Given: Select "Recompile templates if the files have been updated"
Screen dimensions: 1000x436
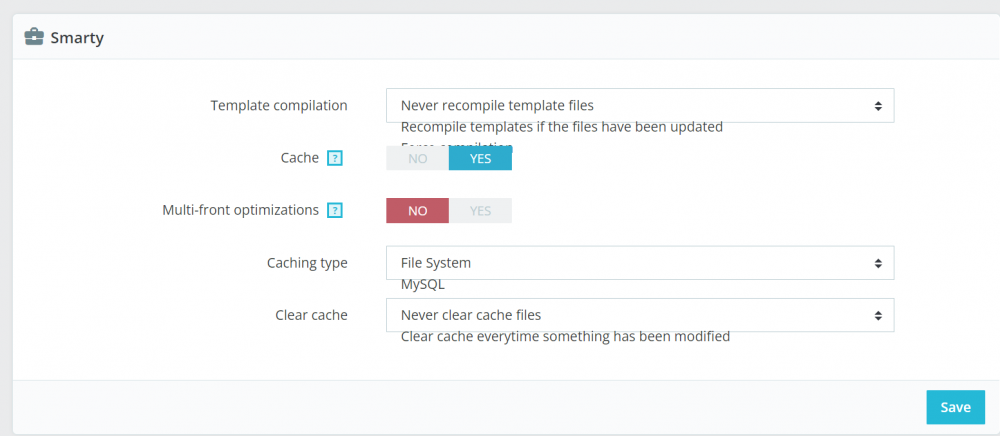Looking at the screenshot, I should tap(561, 127).
